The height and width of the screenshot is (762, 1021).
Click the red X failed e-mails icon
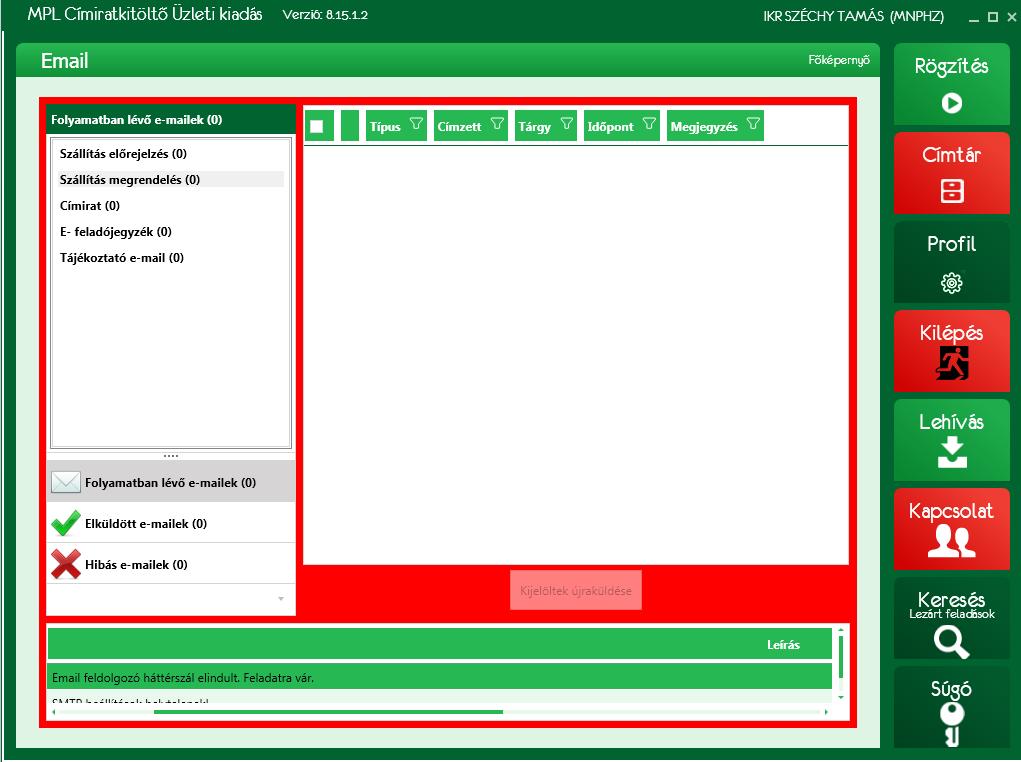click(66, 564)
